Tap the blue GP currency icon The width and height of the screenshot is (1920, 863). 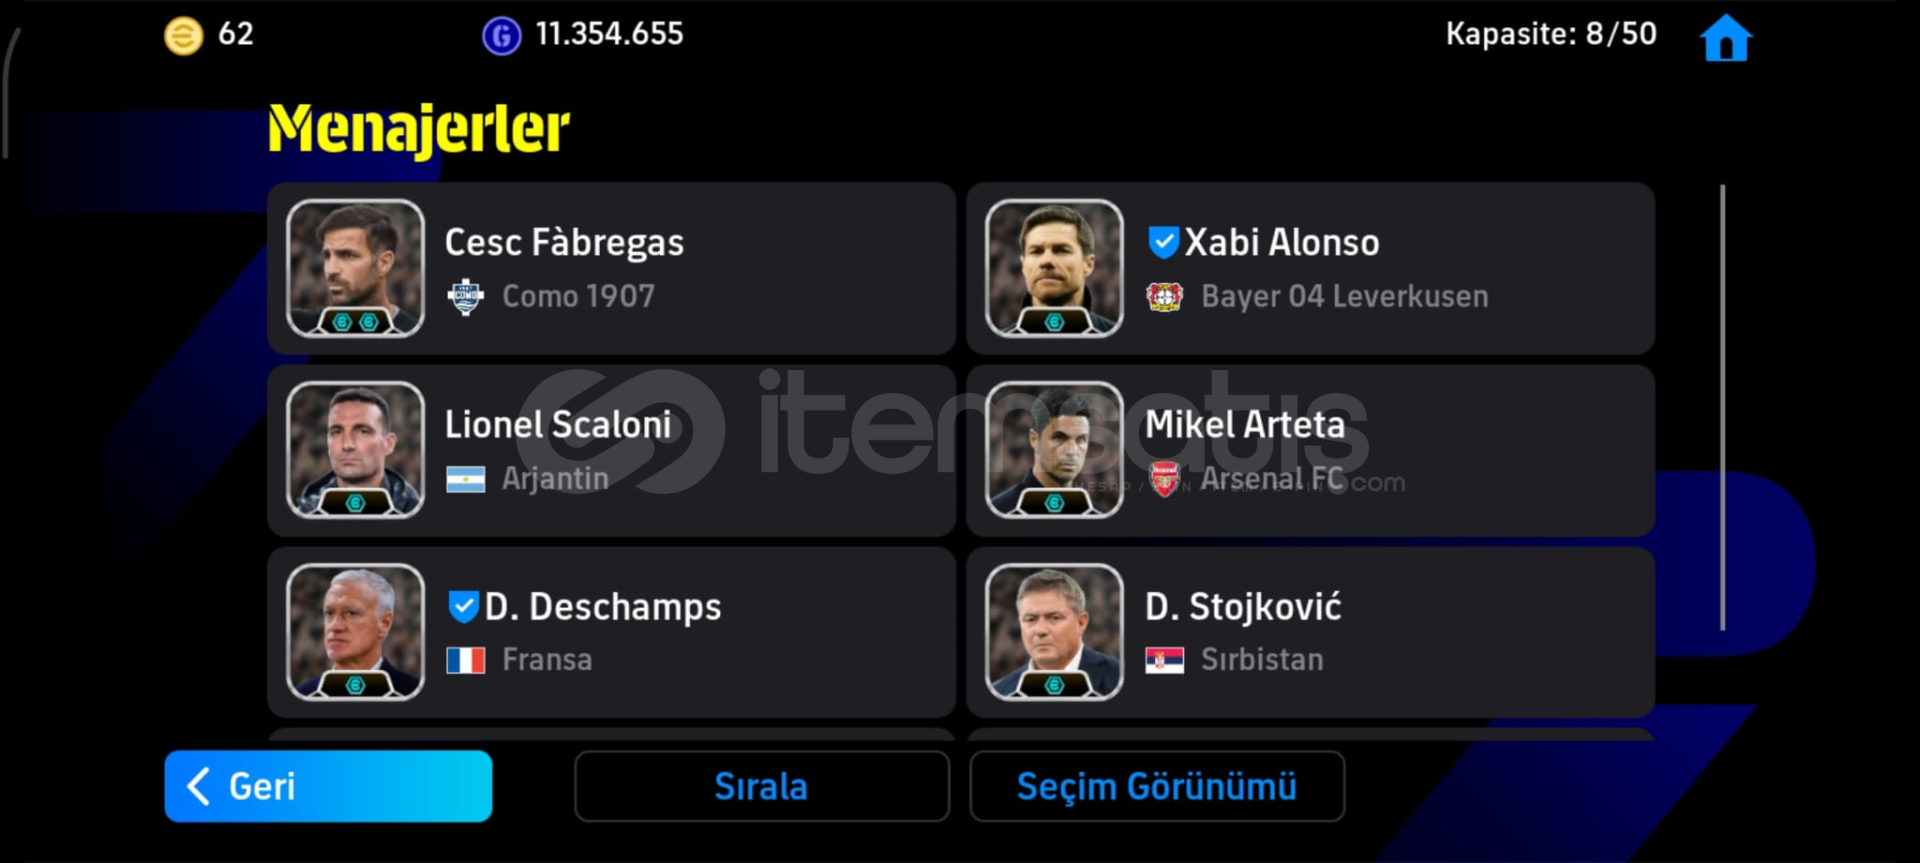pos(501,36)
